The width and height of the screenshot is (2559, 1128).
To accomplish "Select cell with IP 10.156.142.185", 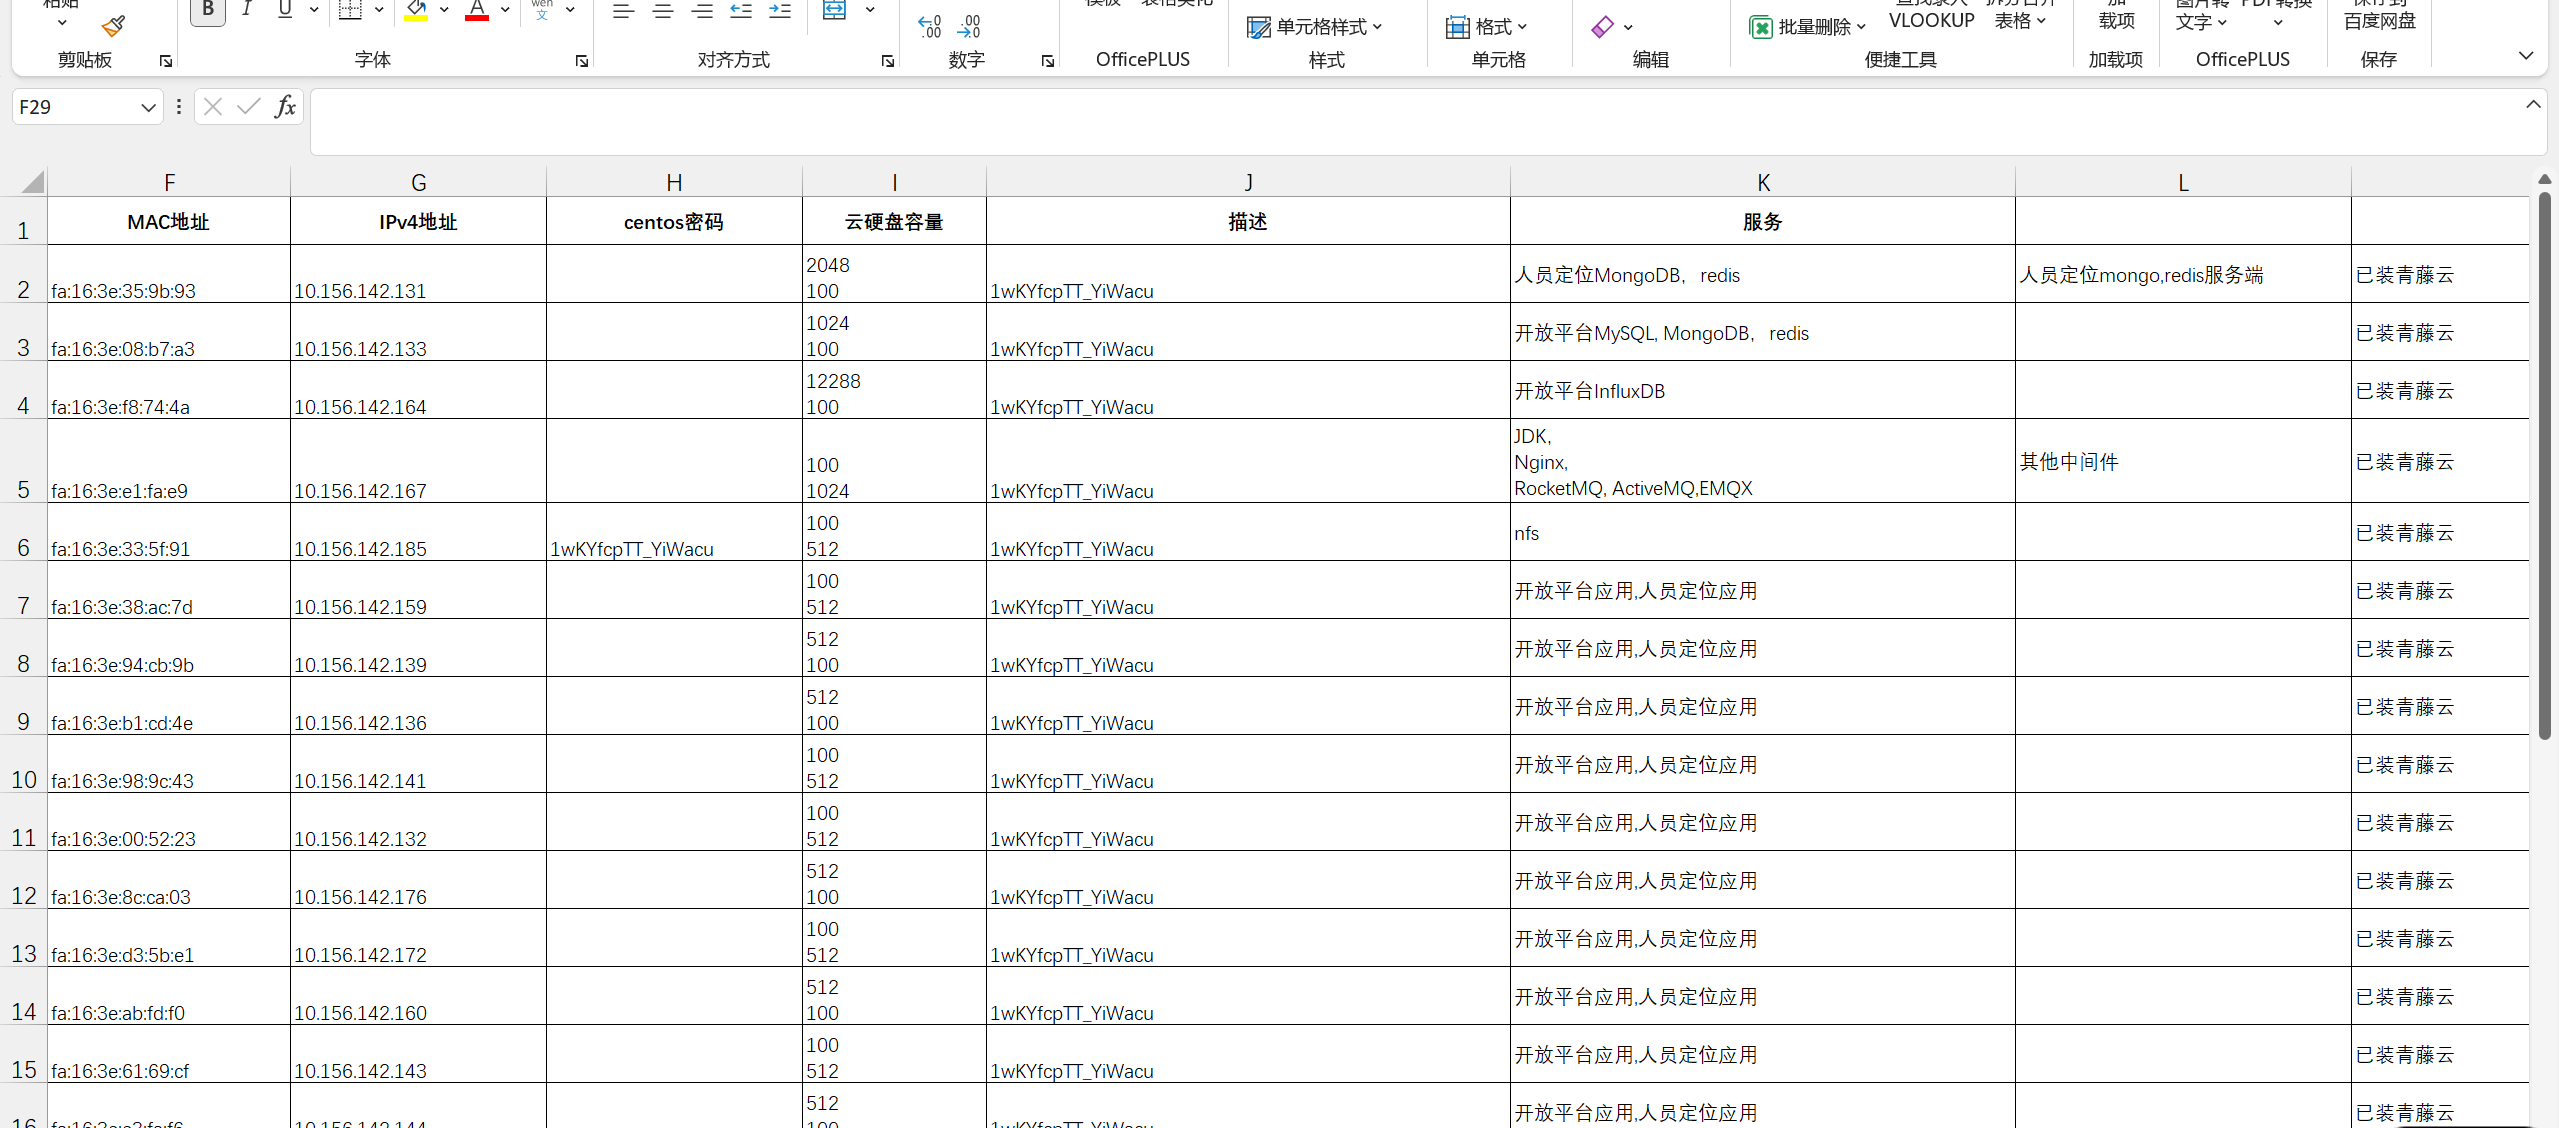I will coord(418,532).
